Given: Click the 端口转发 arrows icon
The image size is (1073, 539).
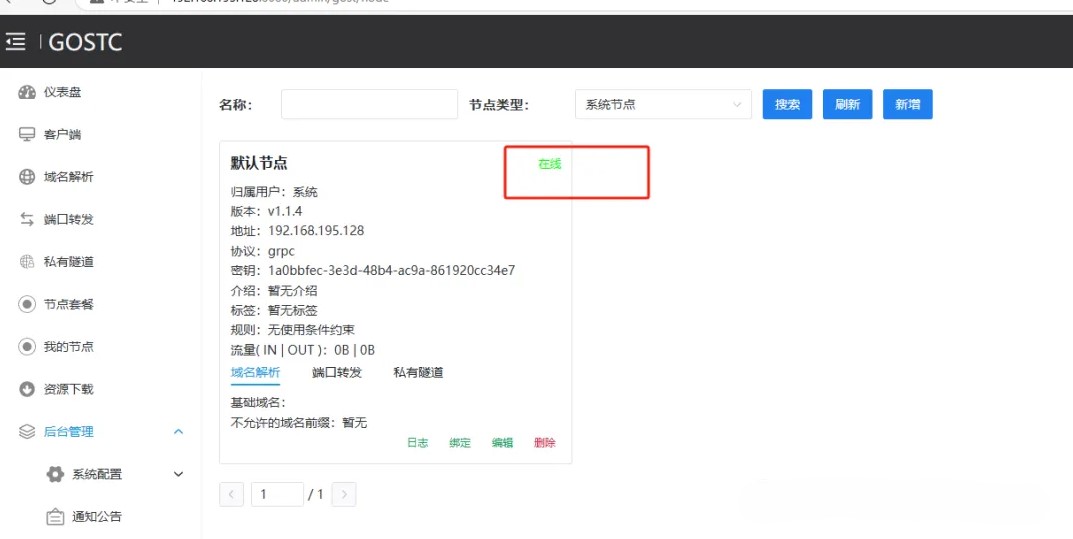Looking at the screenshot, I should (x=27, y=219).
